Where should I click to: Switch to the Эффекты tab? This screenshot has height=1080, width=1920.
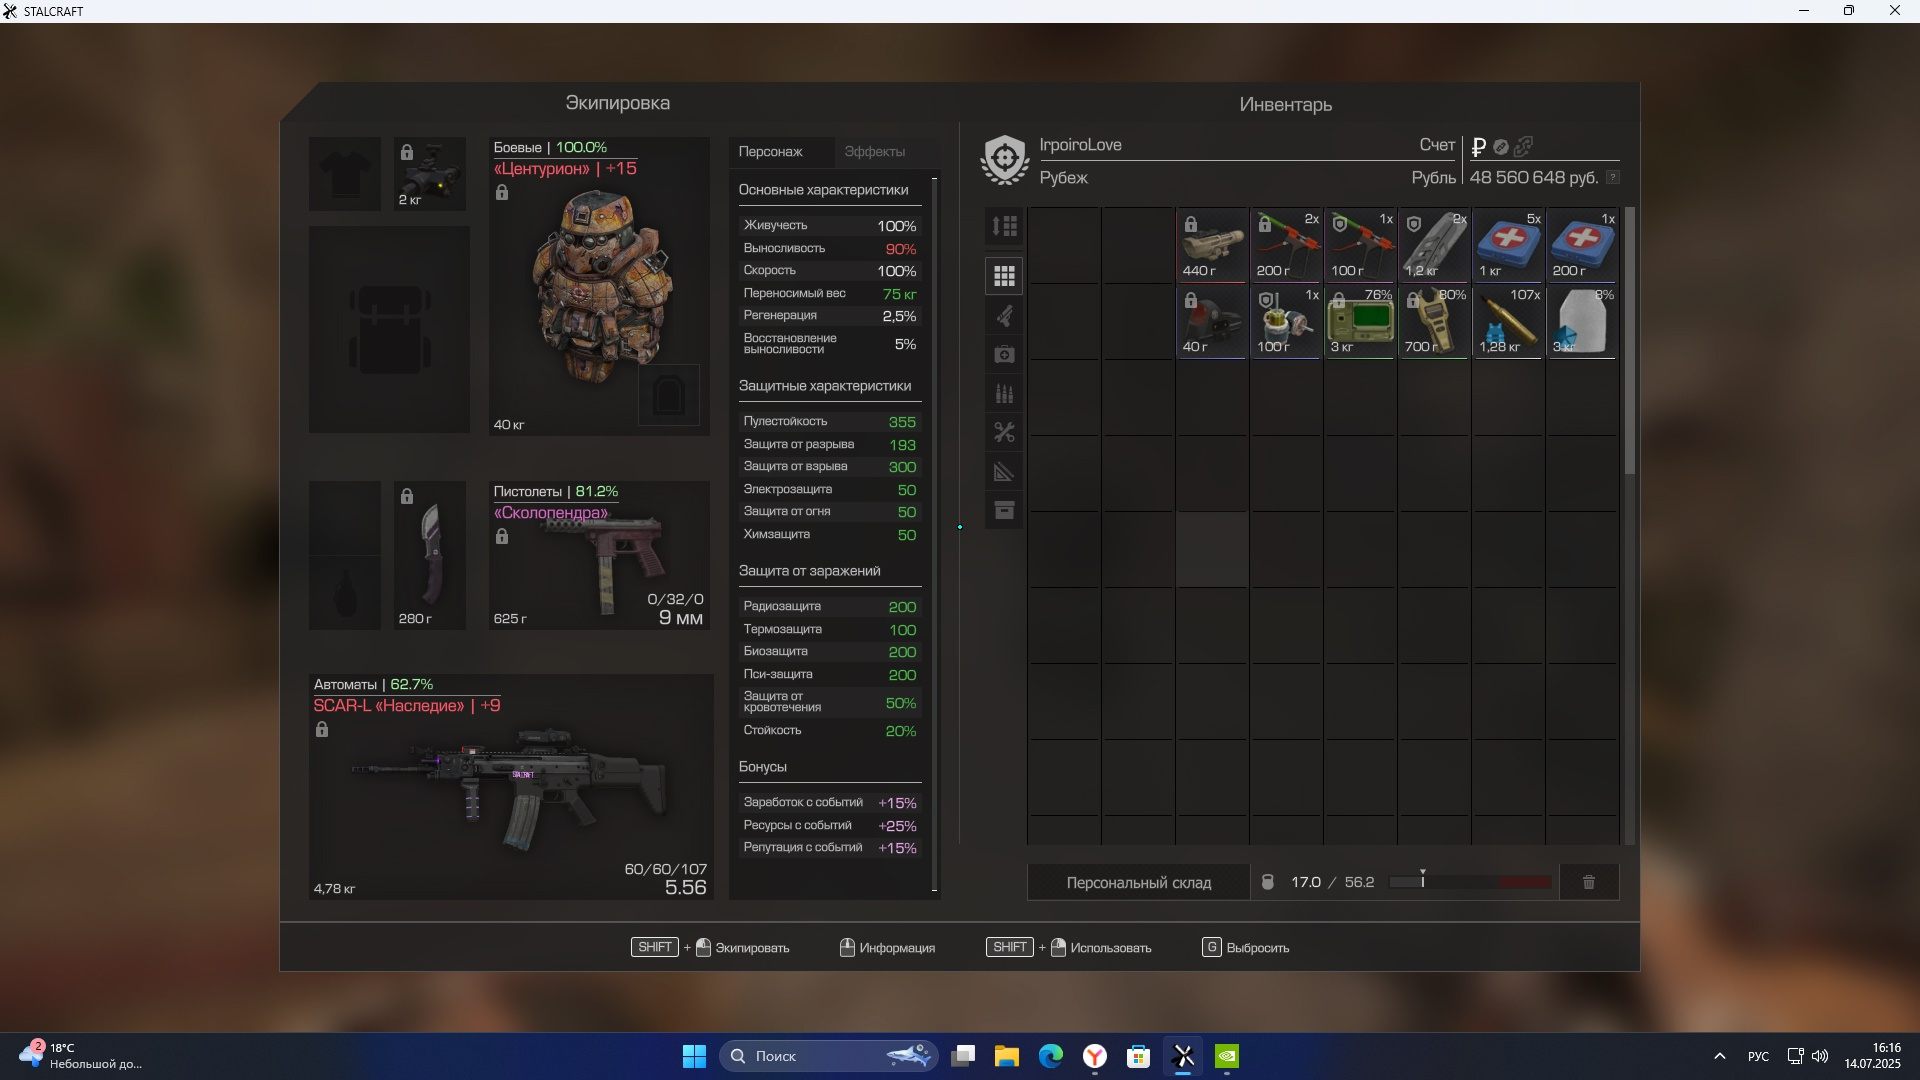[875, 152]
